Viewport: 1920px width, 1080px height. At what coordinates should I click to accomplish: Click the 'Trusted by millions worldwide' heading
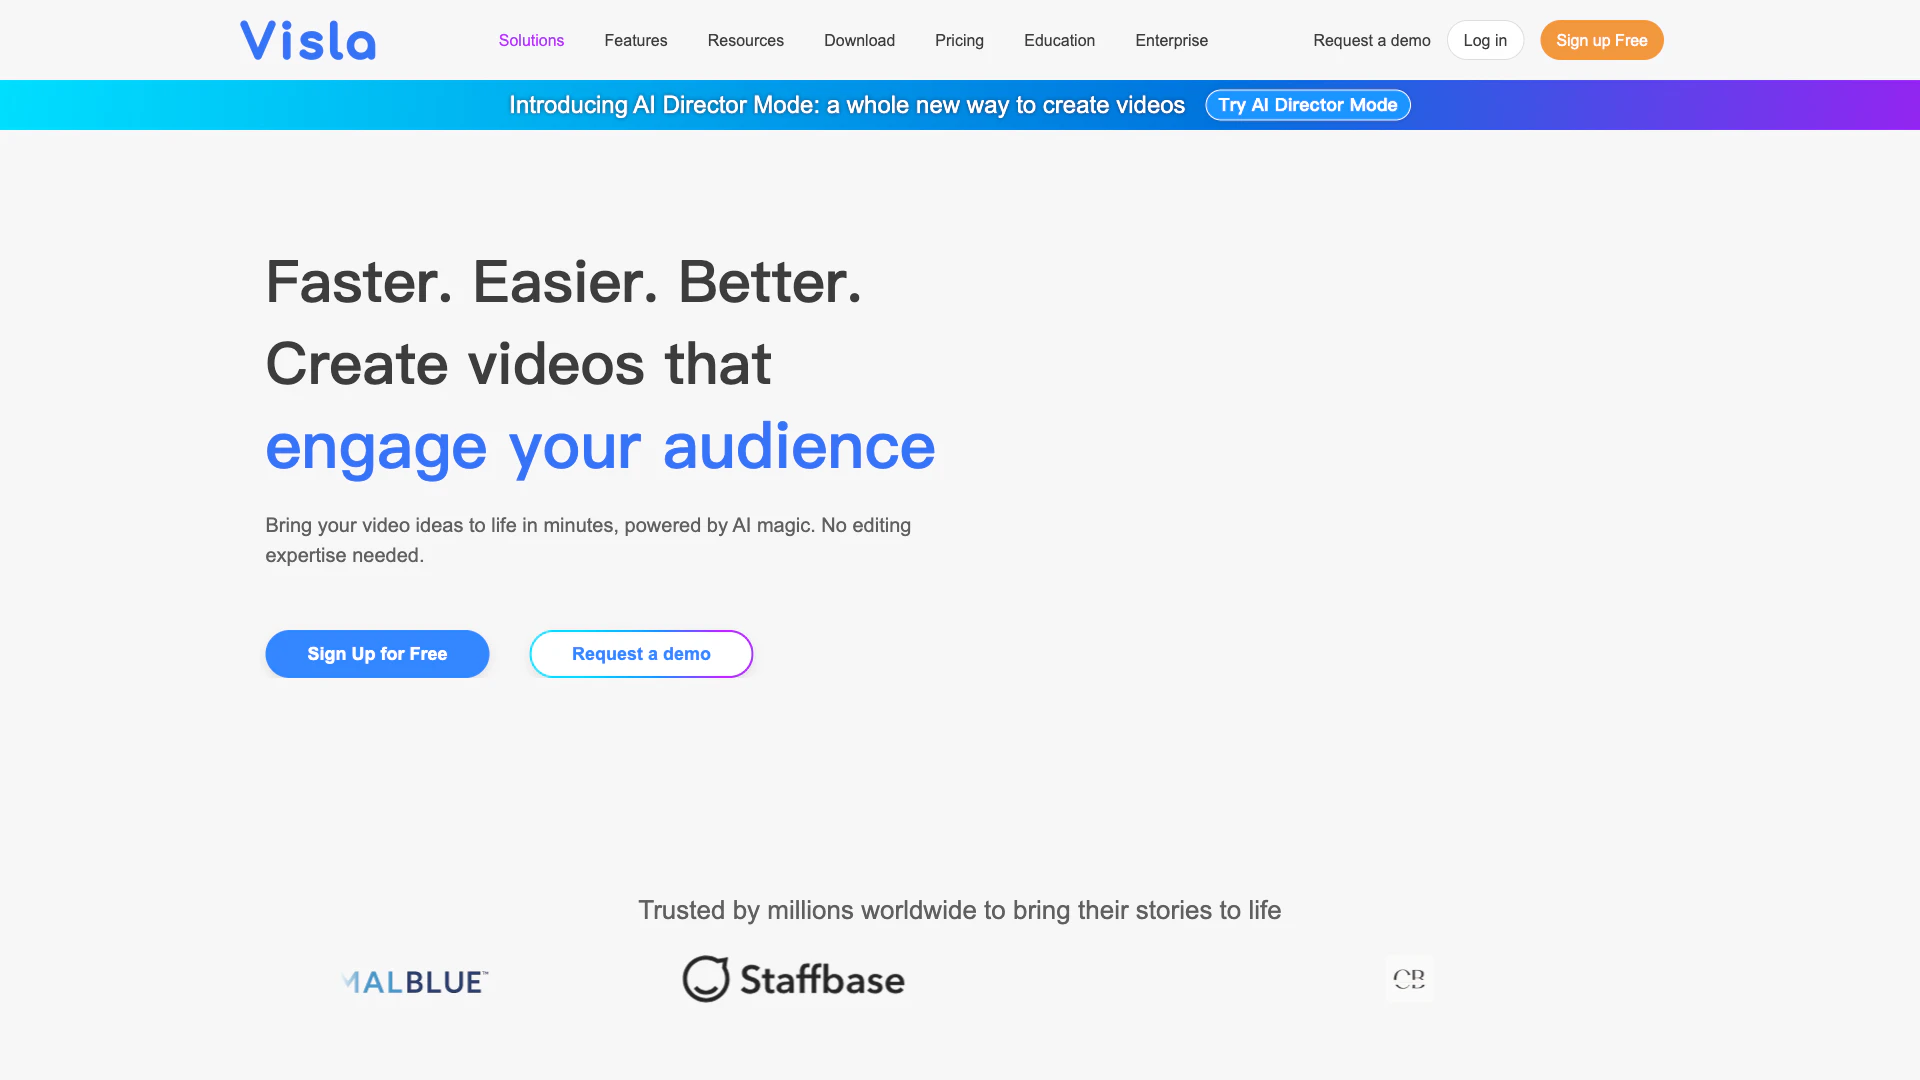959,910
